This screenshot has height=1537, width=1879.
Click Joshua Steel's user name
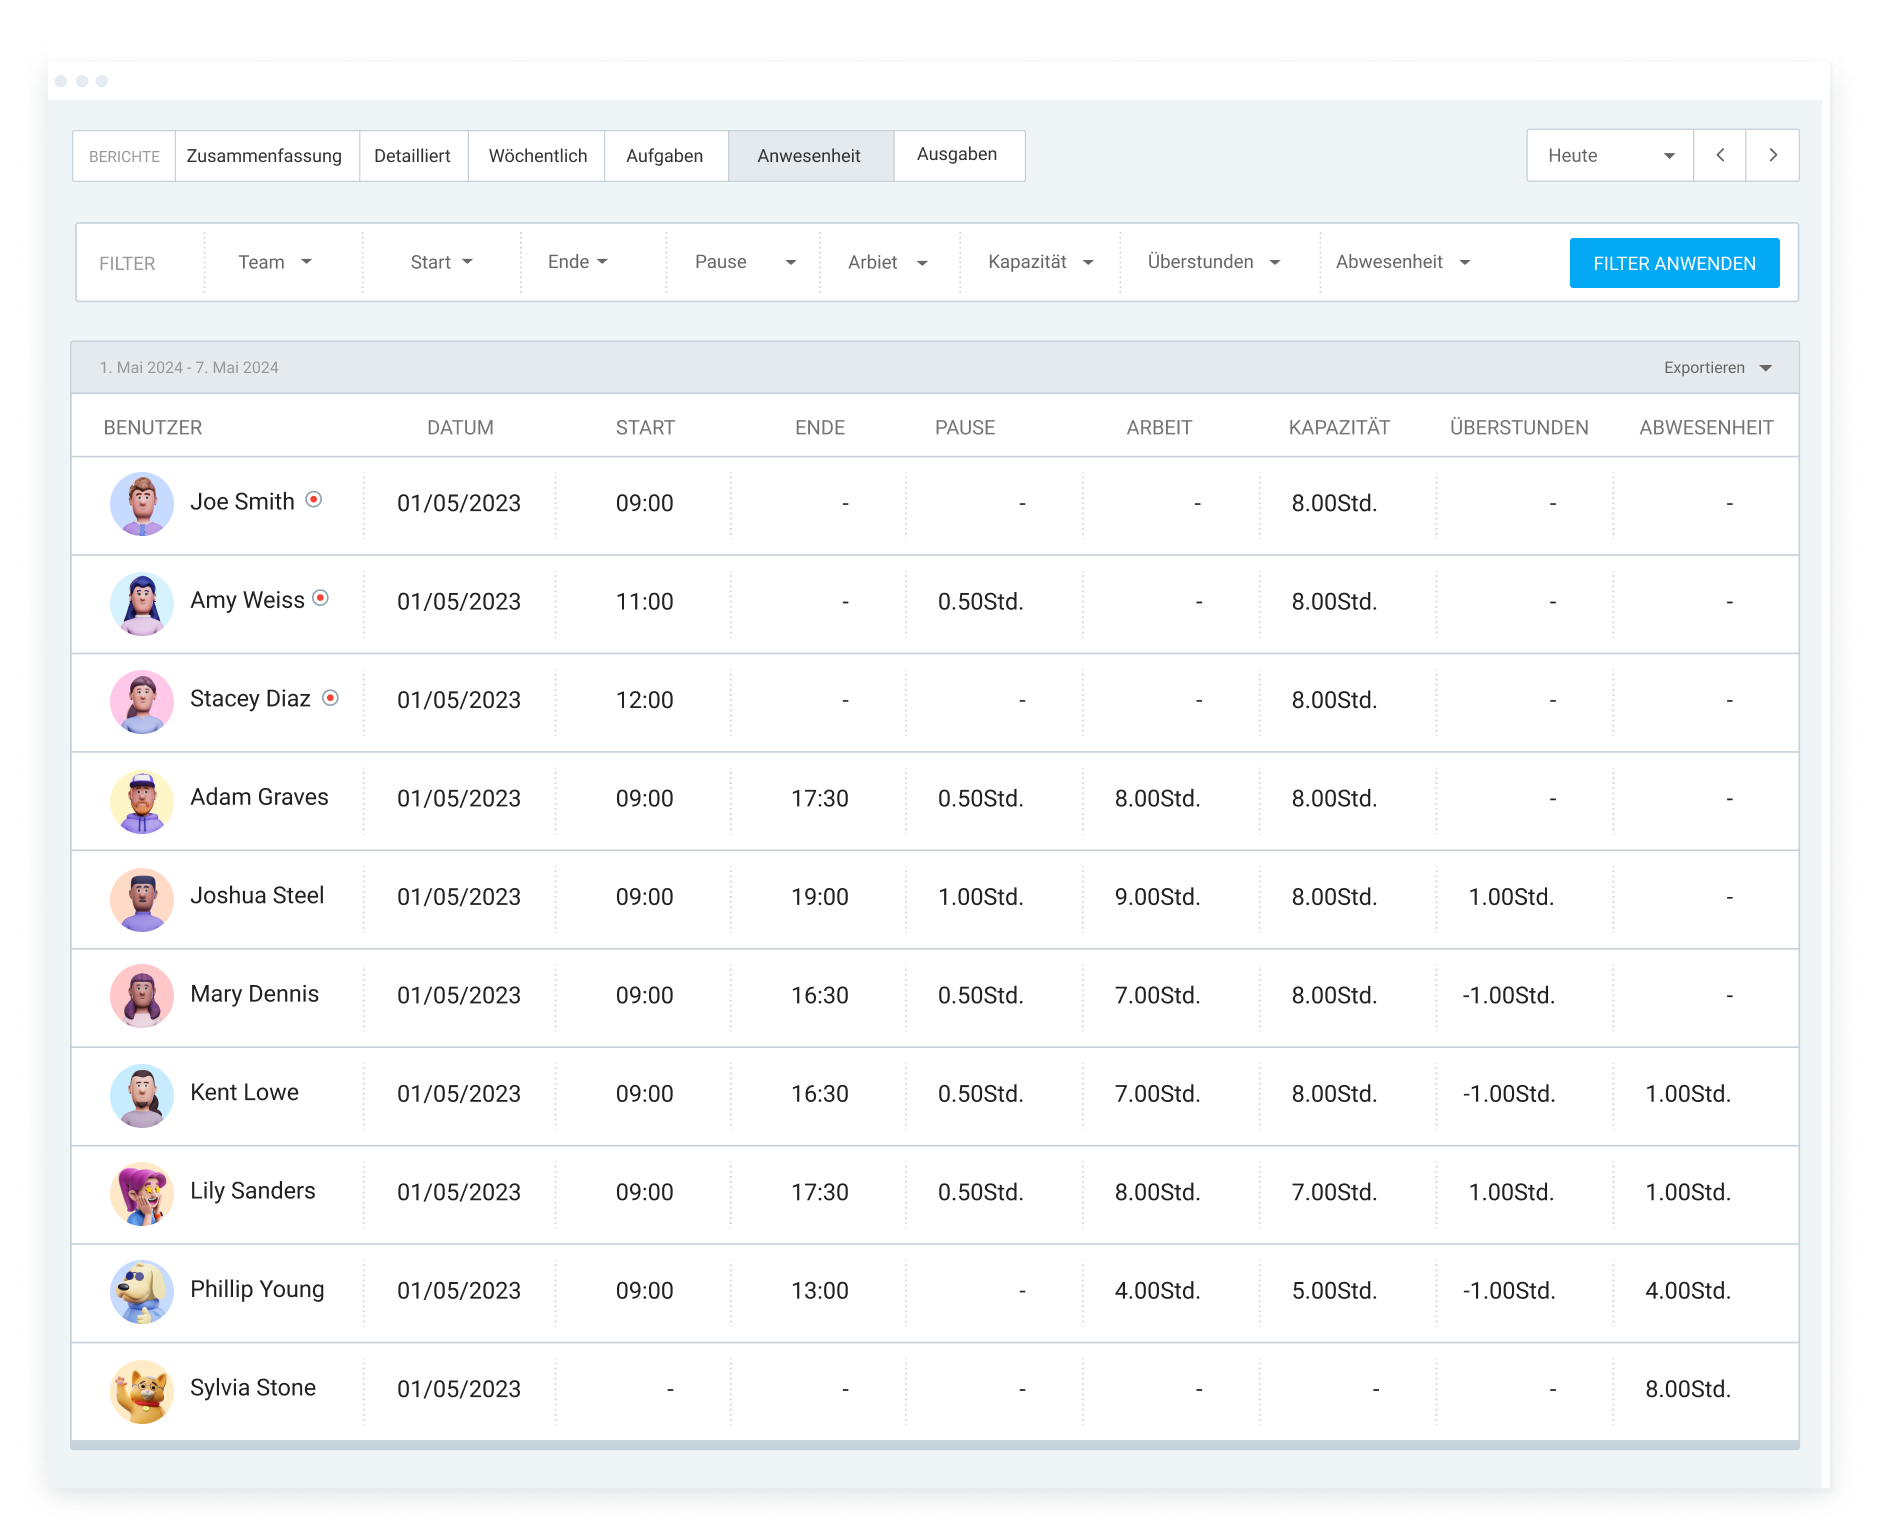257,896
